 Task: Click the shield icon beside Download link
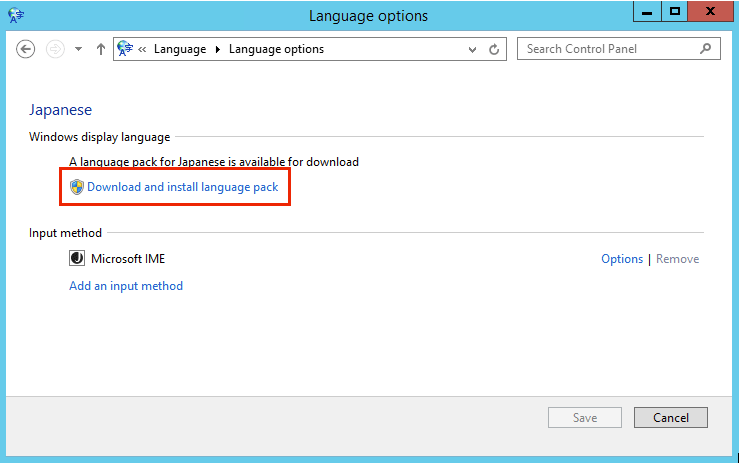pos(76,187)
